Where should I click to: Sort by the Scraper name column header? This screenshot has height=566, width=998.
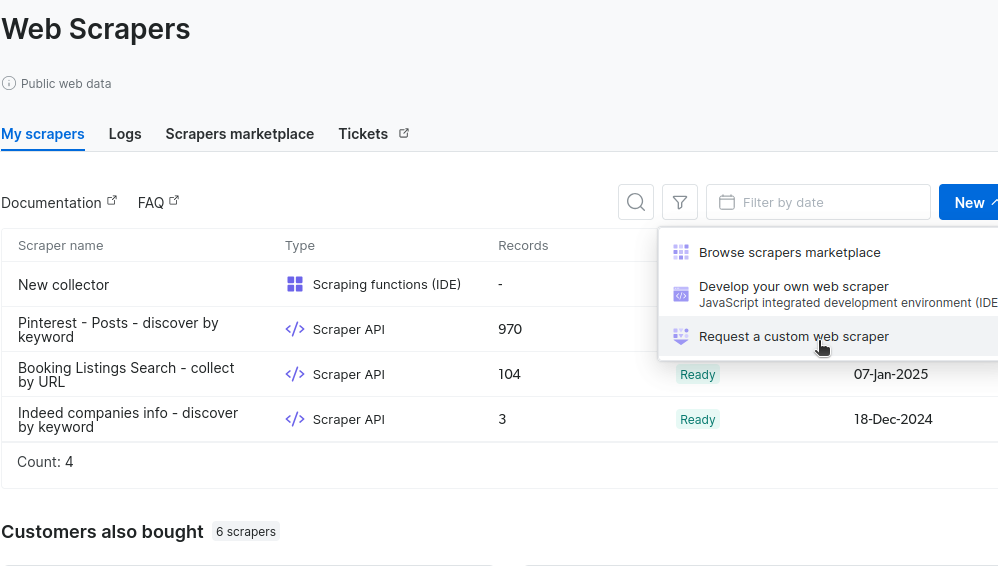(x=60, y=245)
